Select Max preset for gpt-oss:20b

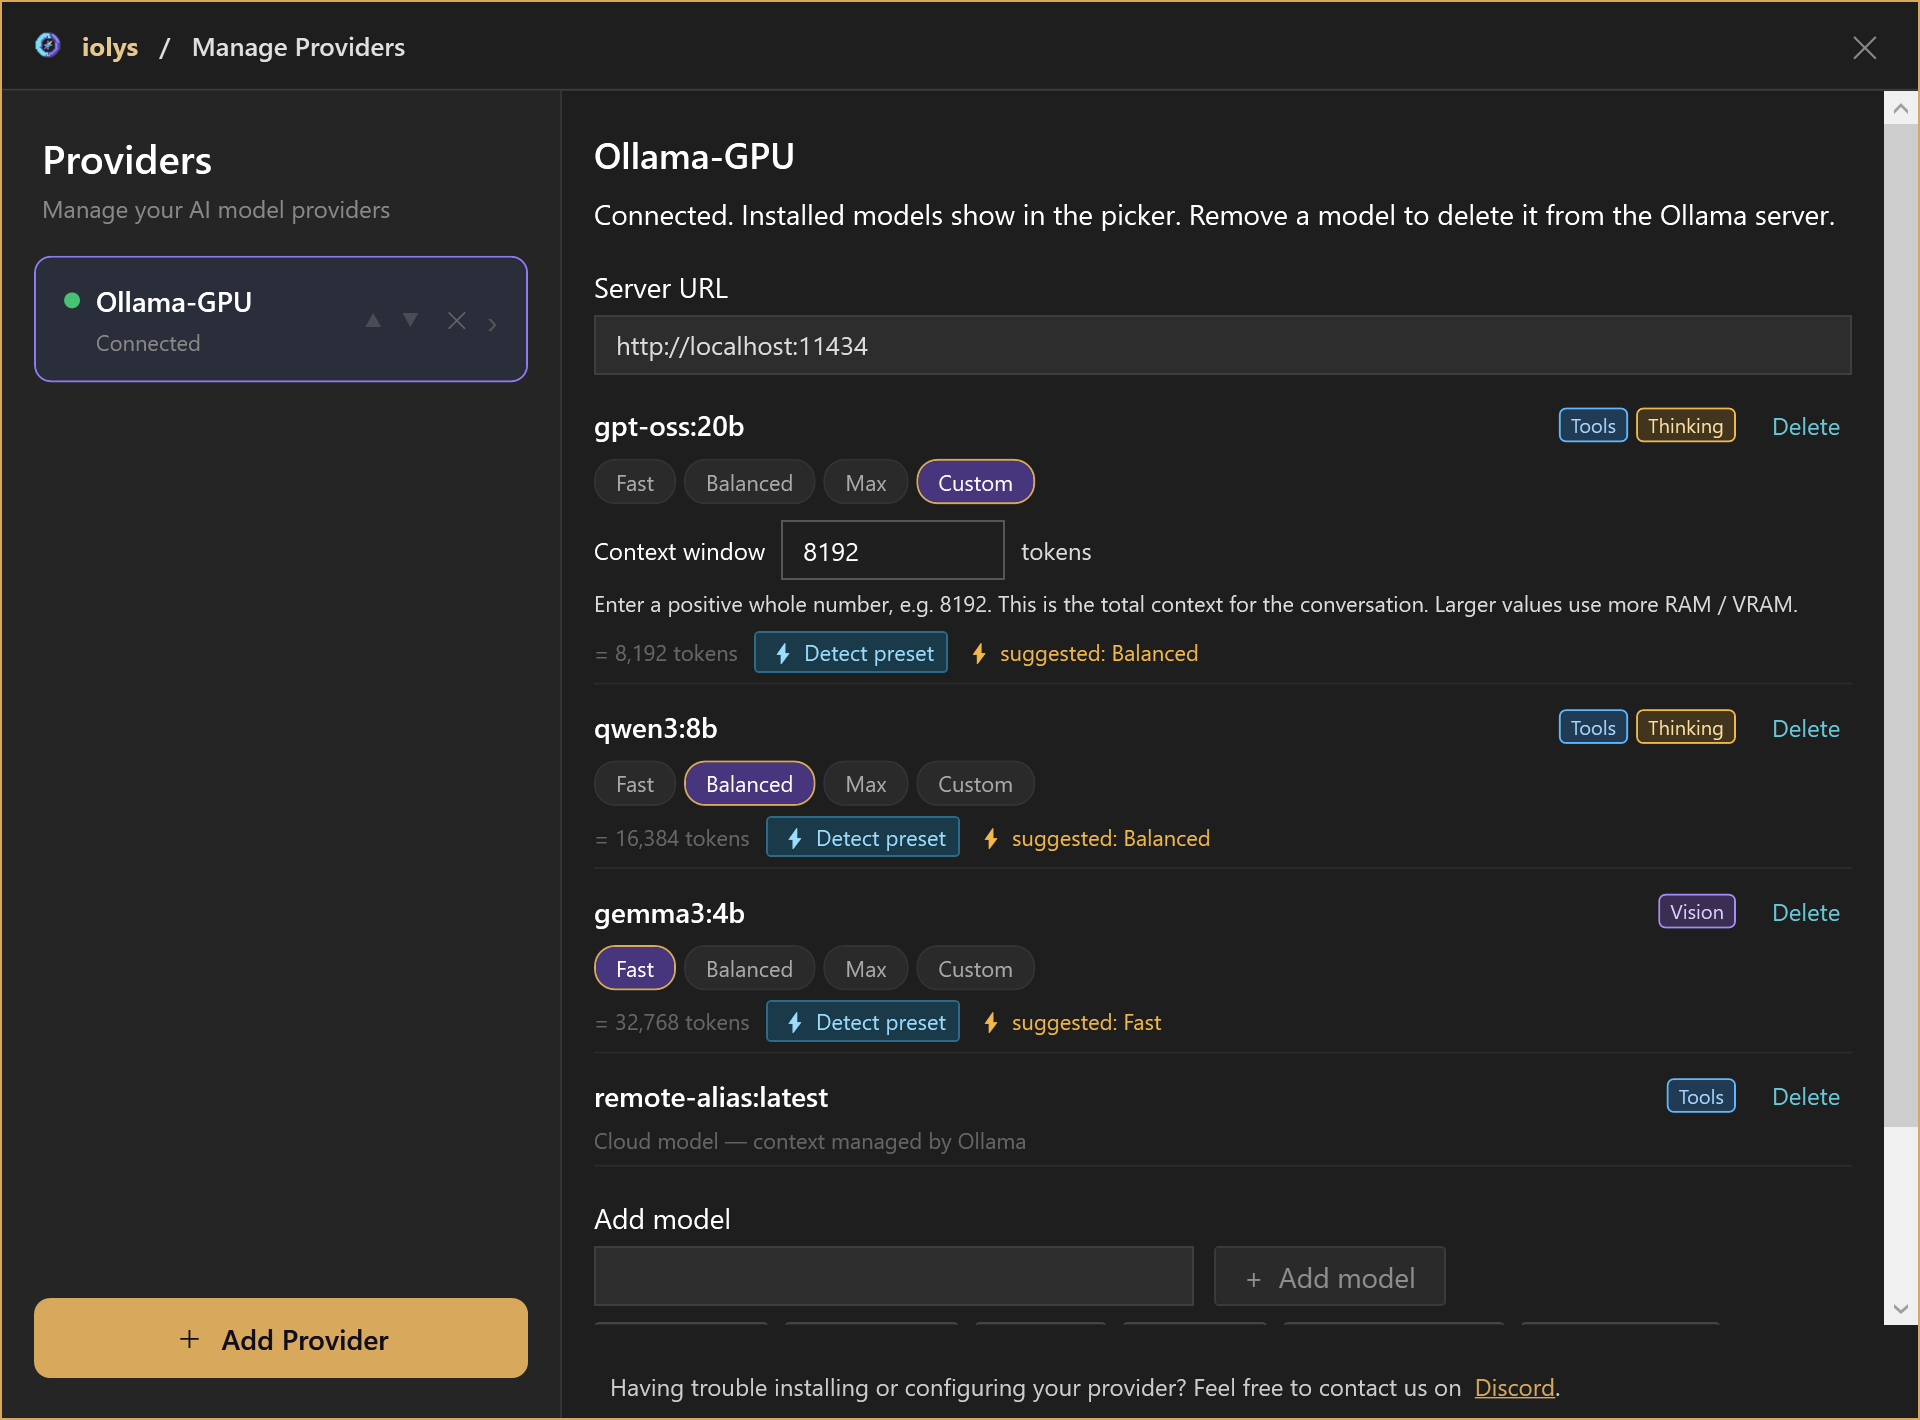tap(866, 483)
